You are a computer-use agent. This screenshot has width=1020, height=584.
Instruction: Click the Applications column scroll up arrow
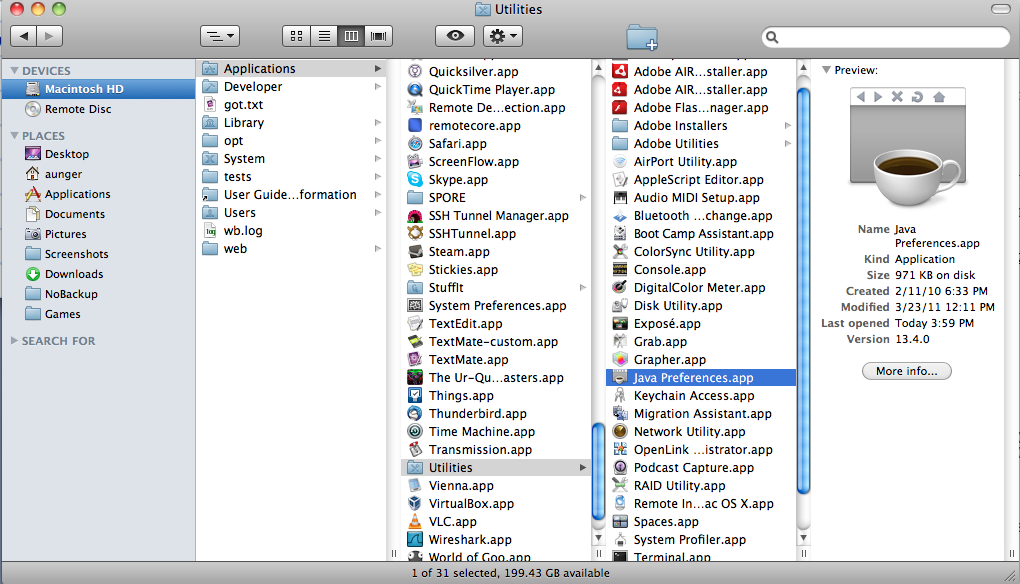(x=598, y=68)
